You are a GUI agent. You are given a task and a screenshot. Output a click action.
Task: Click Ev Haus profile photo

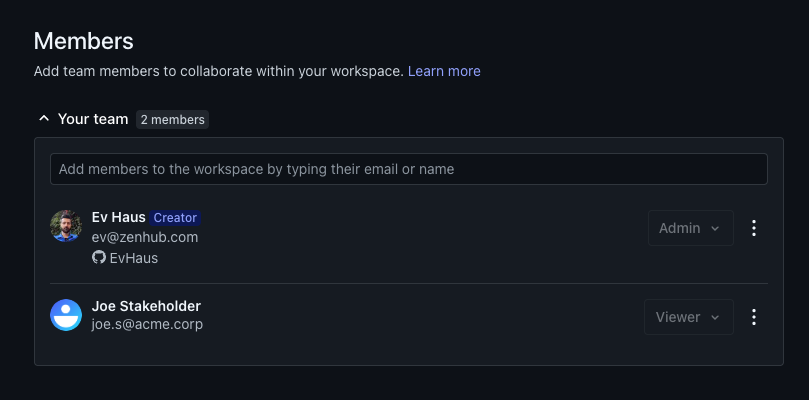(66, 226)
